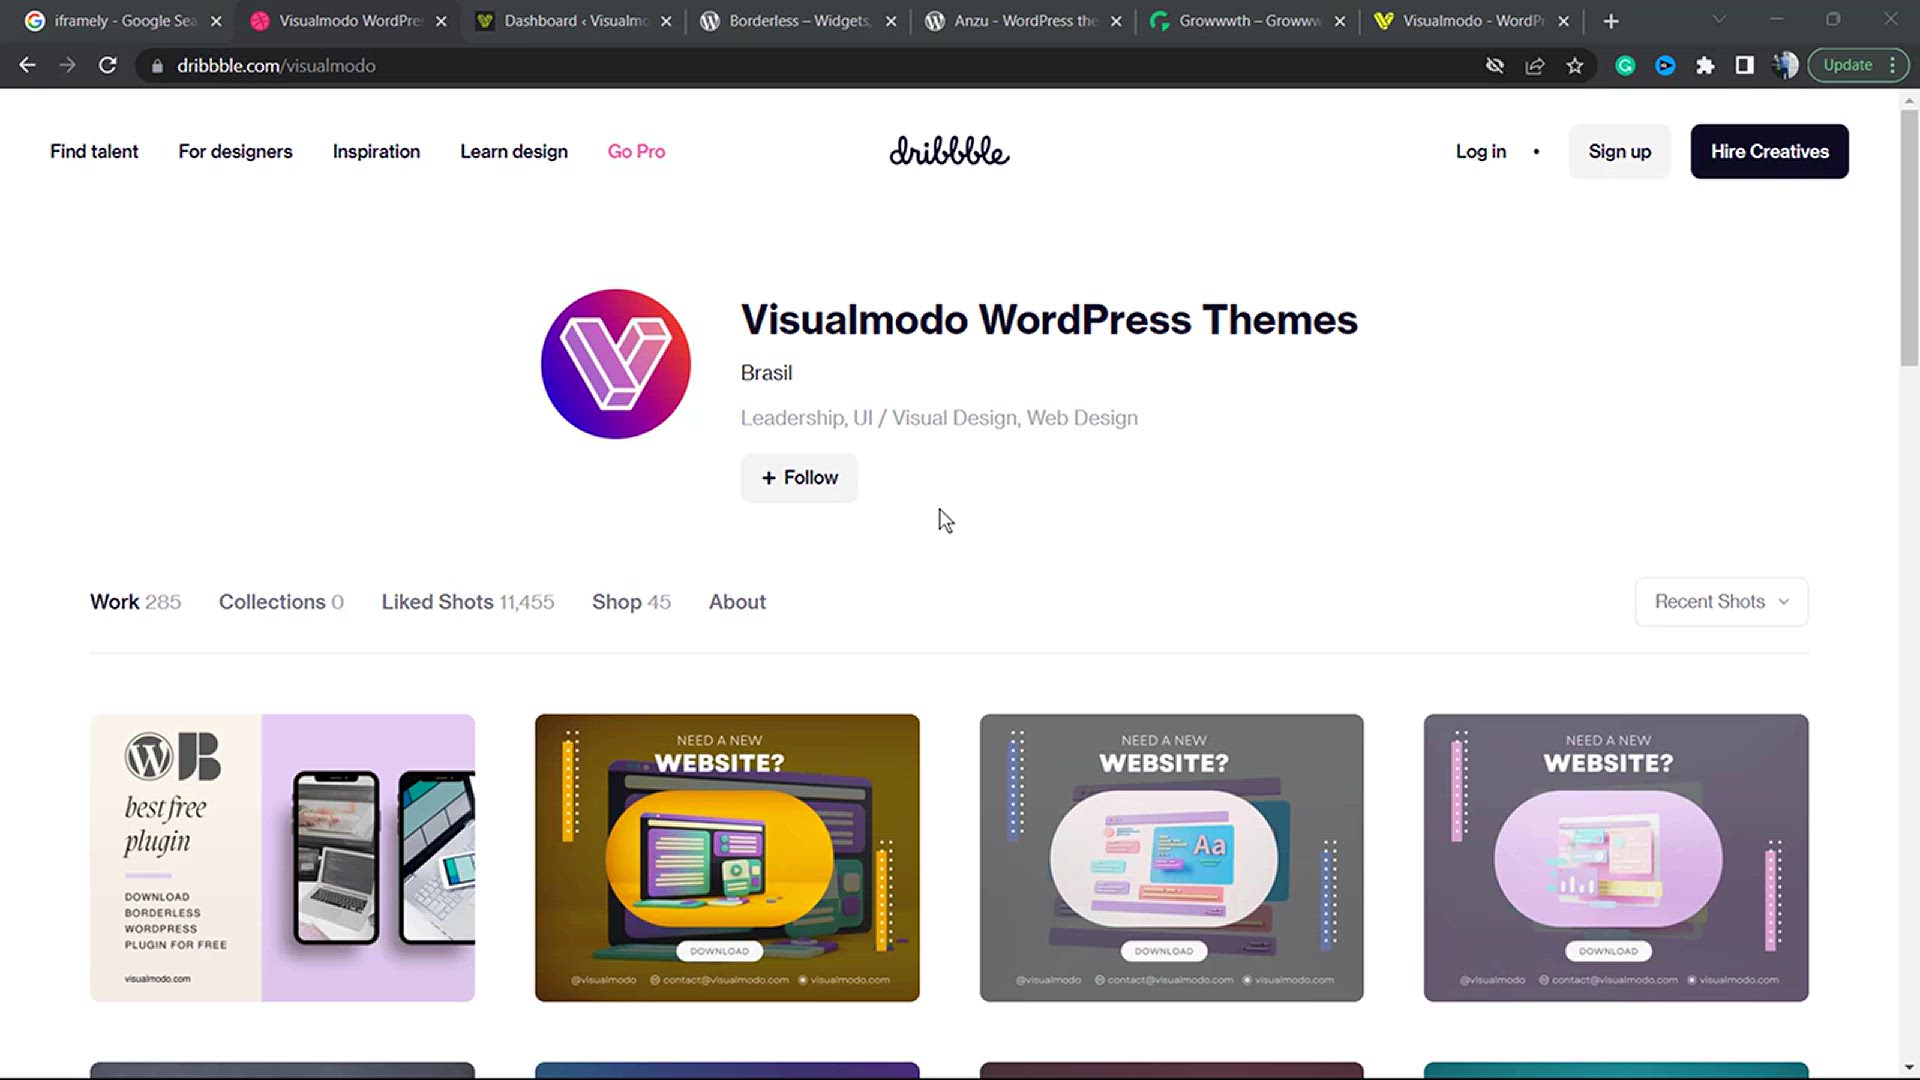
Task: Click the Hire Creatives button
Action: click(x=1769, y=151)
